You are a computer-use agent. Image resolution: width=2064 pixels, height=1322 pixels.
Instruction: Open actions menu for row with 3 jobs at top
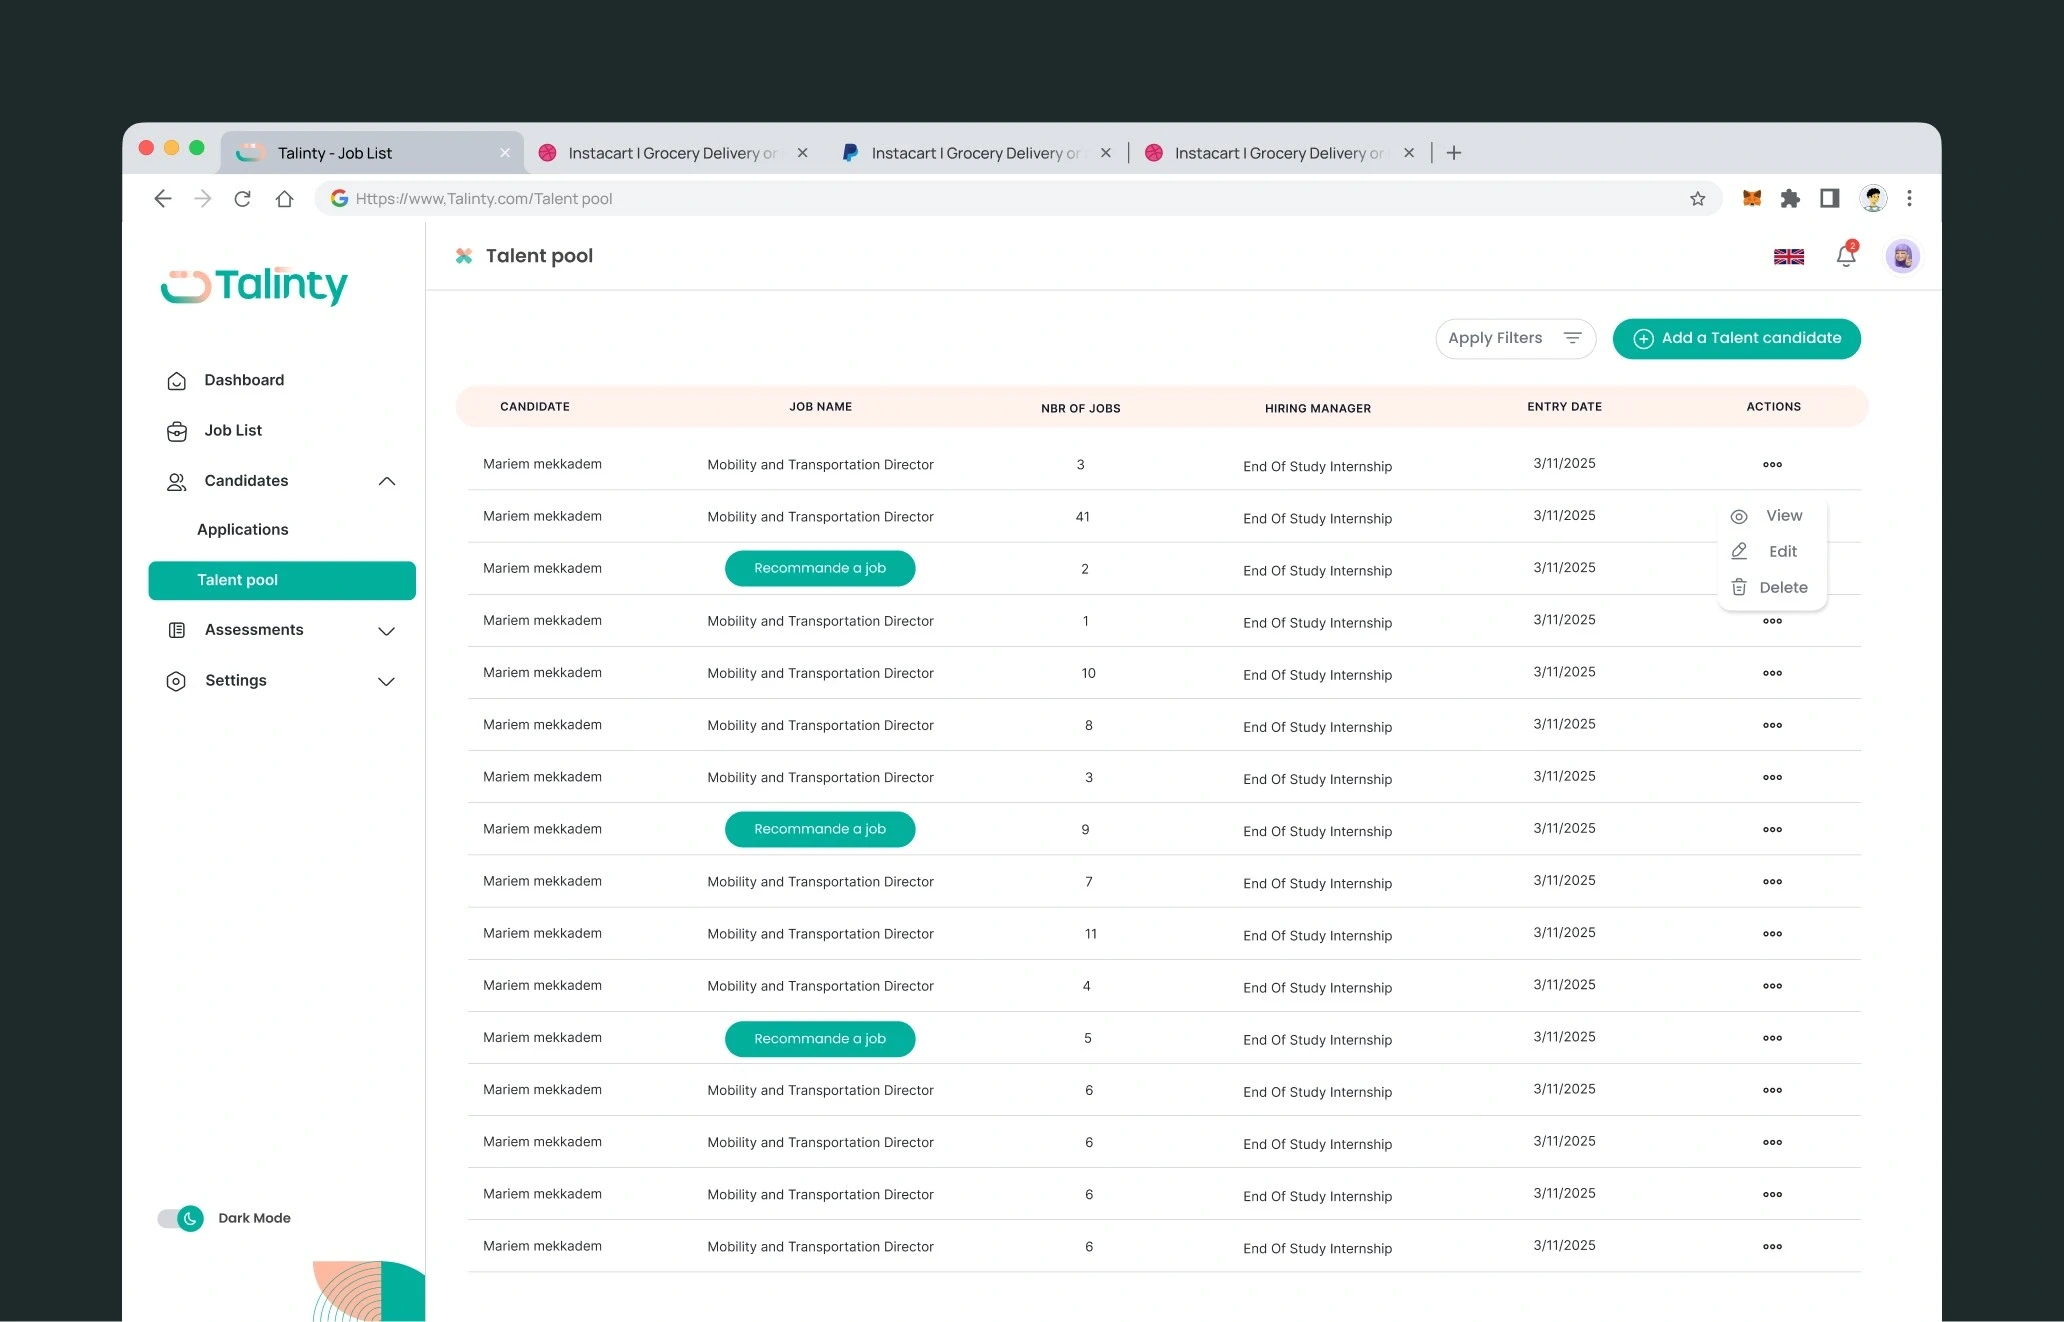(x=1772, y=465)
